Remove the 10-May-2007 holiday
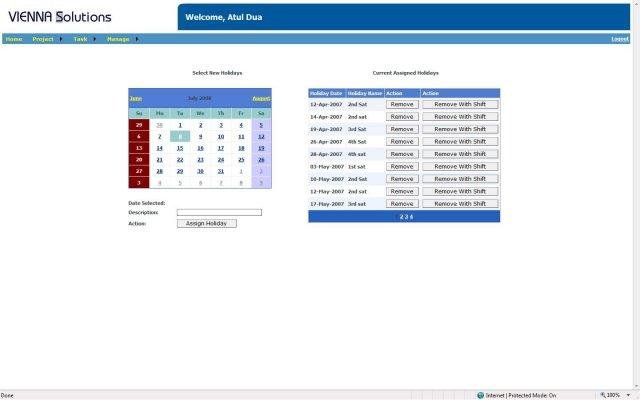The height and width of the screenshot is (400, 640). [x=402, y=179]
